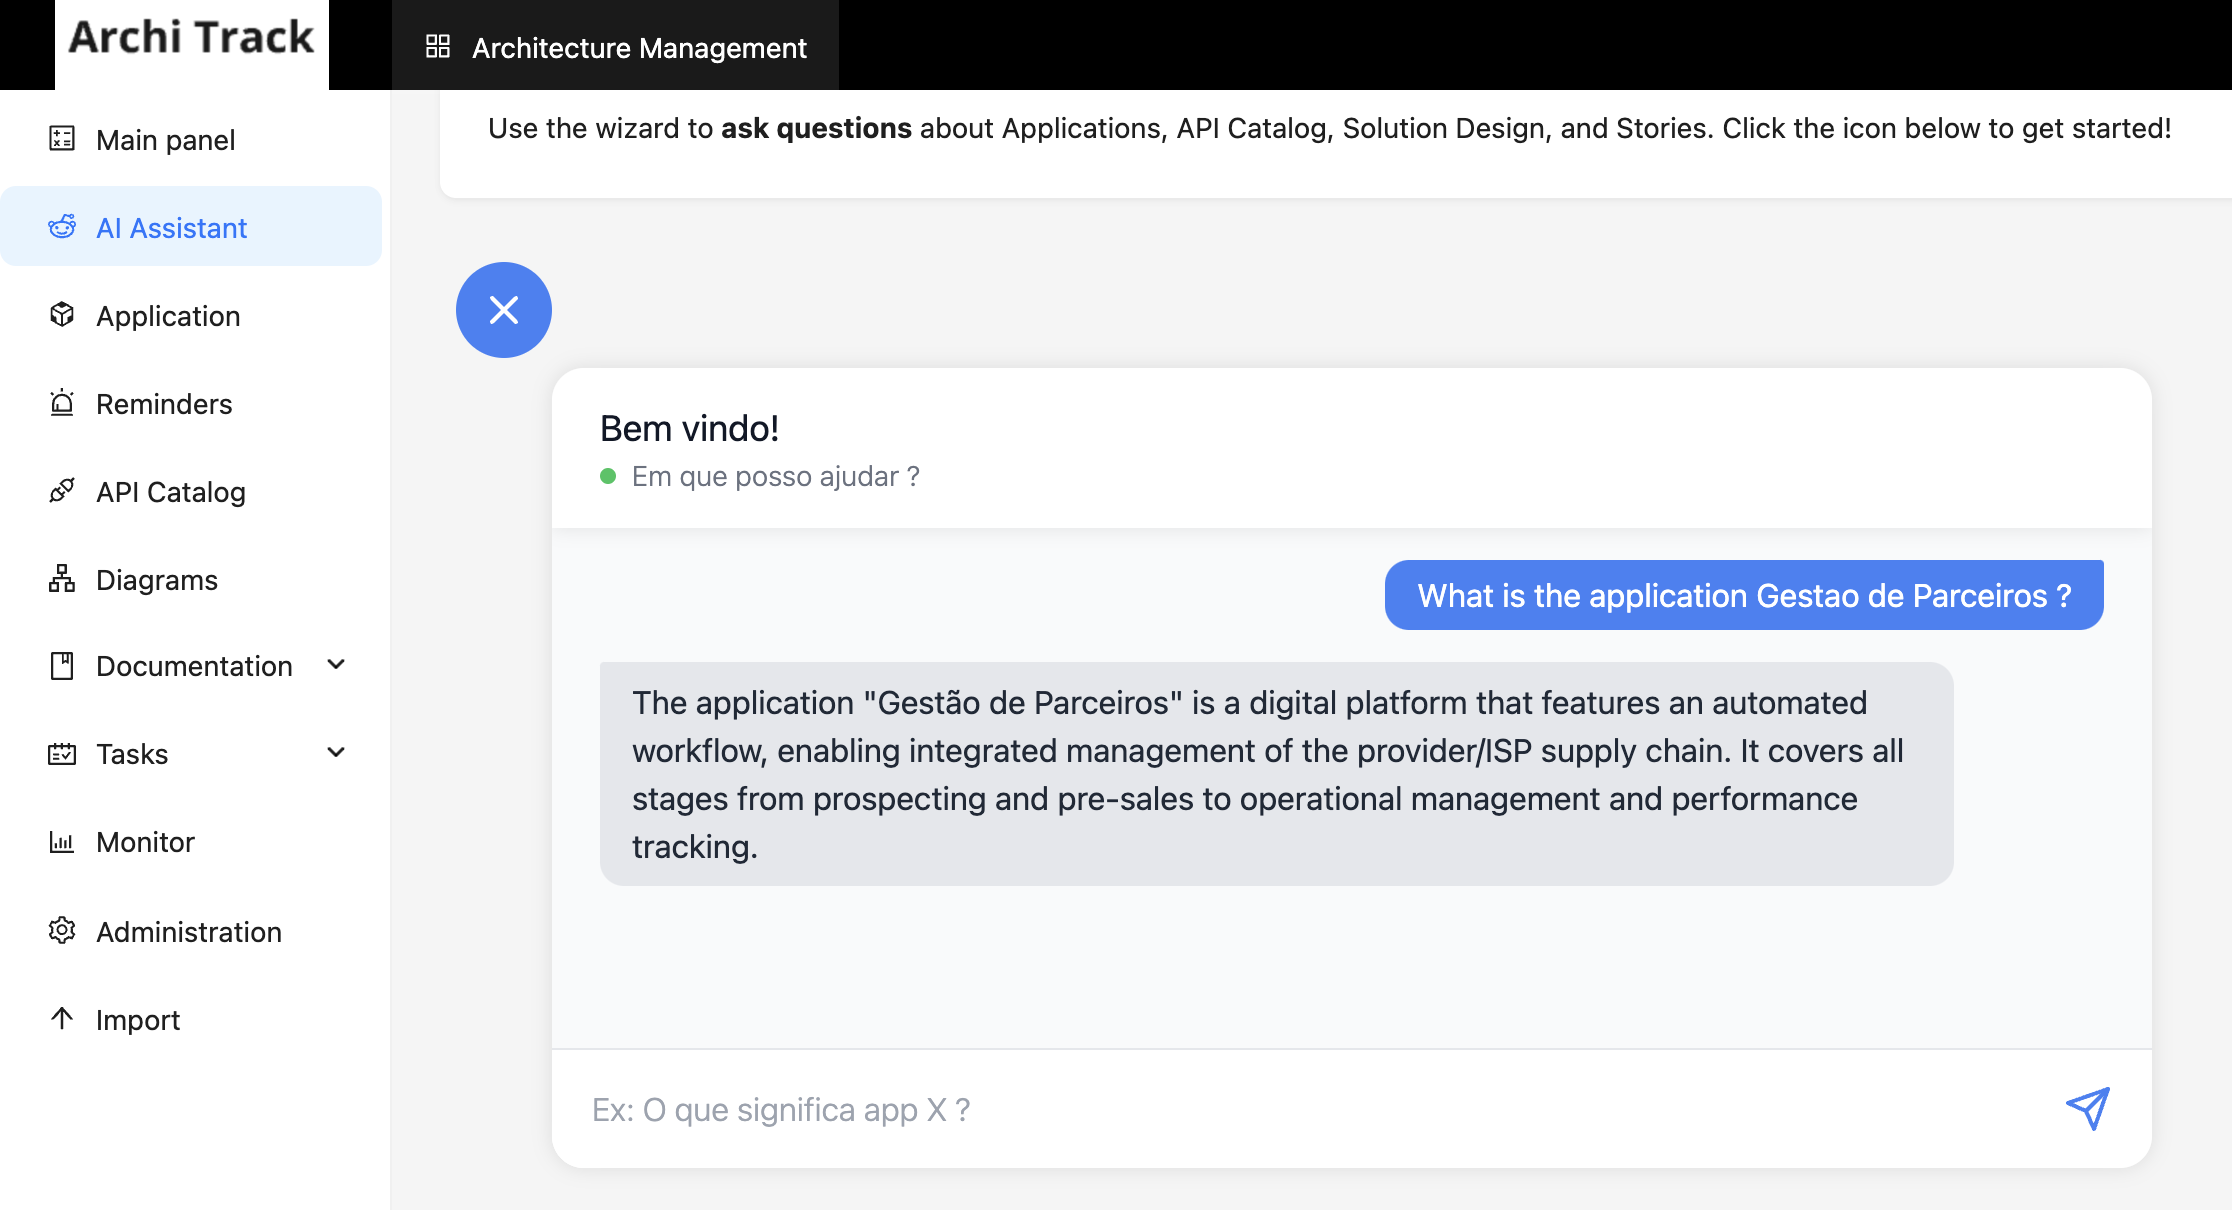
Task: Click the Em que posso ajudar status text
Action: (x=775, y=476)
